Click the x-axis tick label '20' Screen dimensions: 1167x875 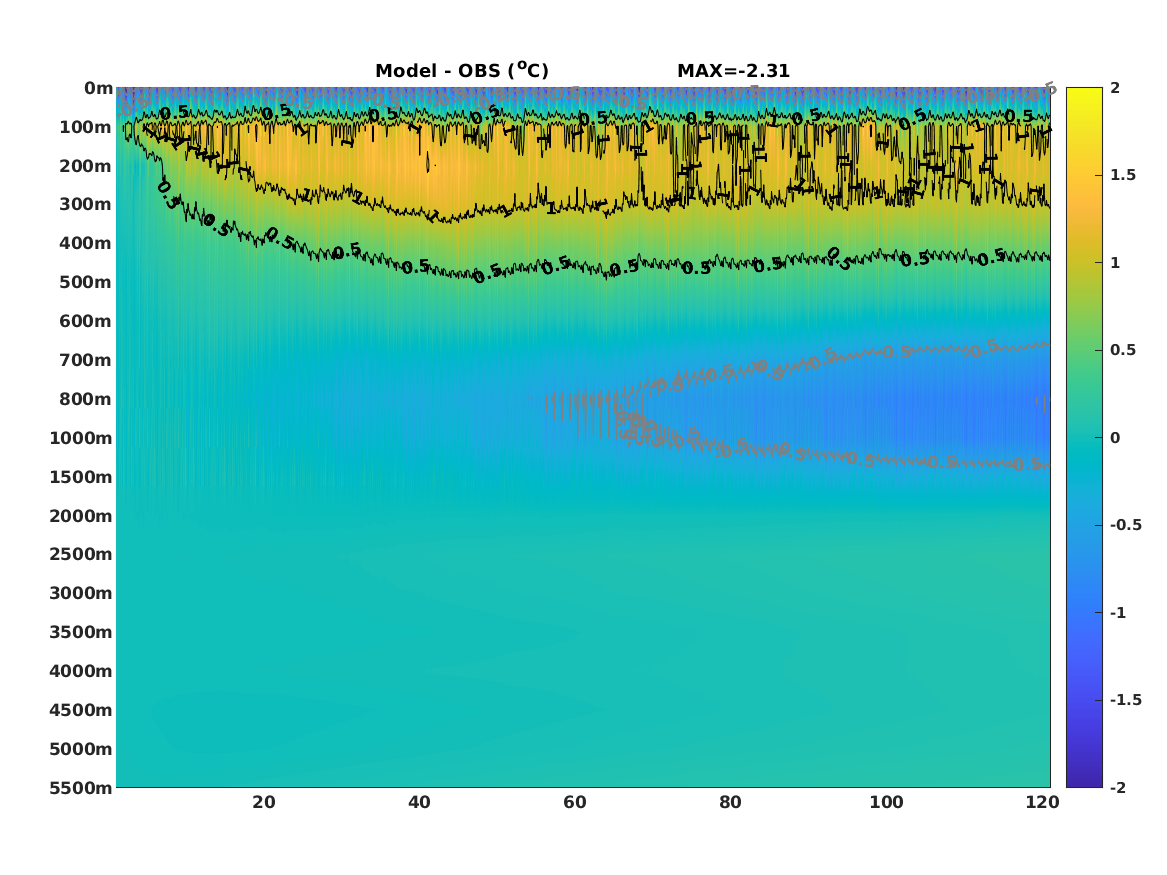(x=264, y=802)
